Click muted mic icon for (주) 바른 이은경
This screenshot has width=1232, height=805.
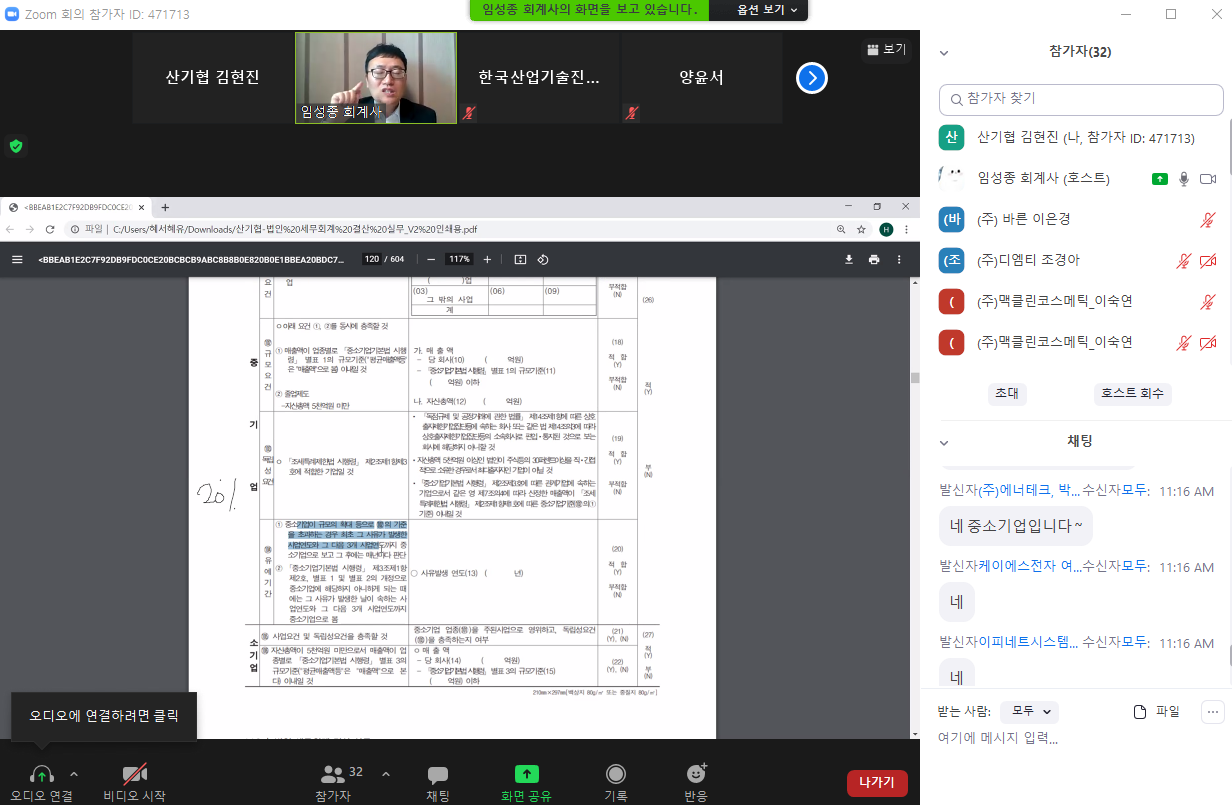pyautogui.click(x=1208, y=219)
